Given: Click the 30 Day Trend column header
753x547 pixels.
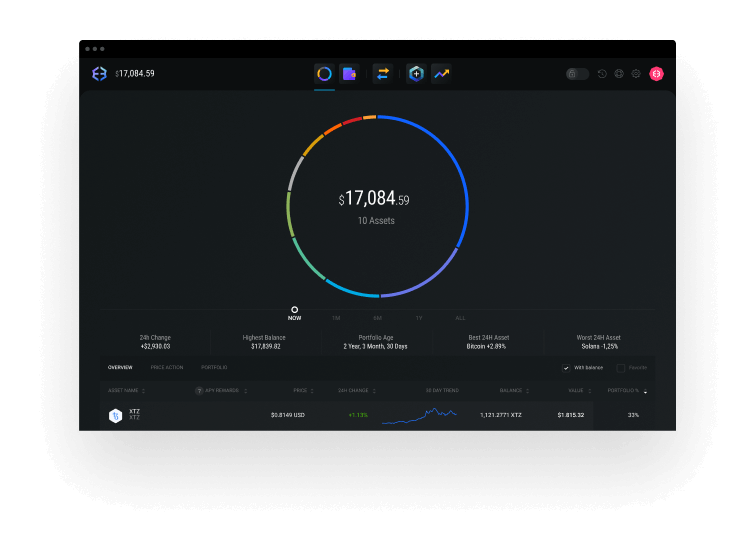Looking at the screenshot, I should point(442,391).
